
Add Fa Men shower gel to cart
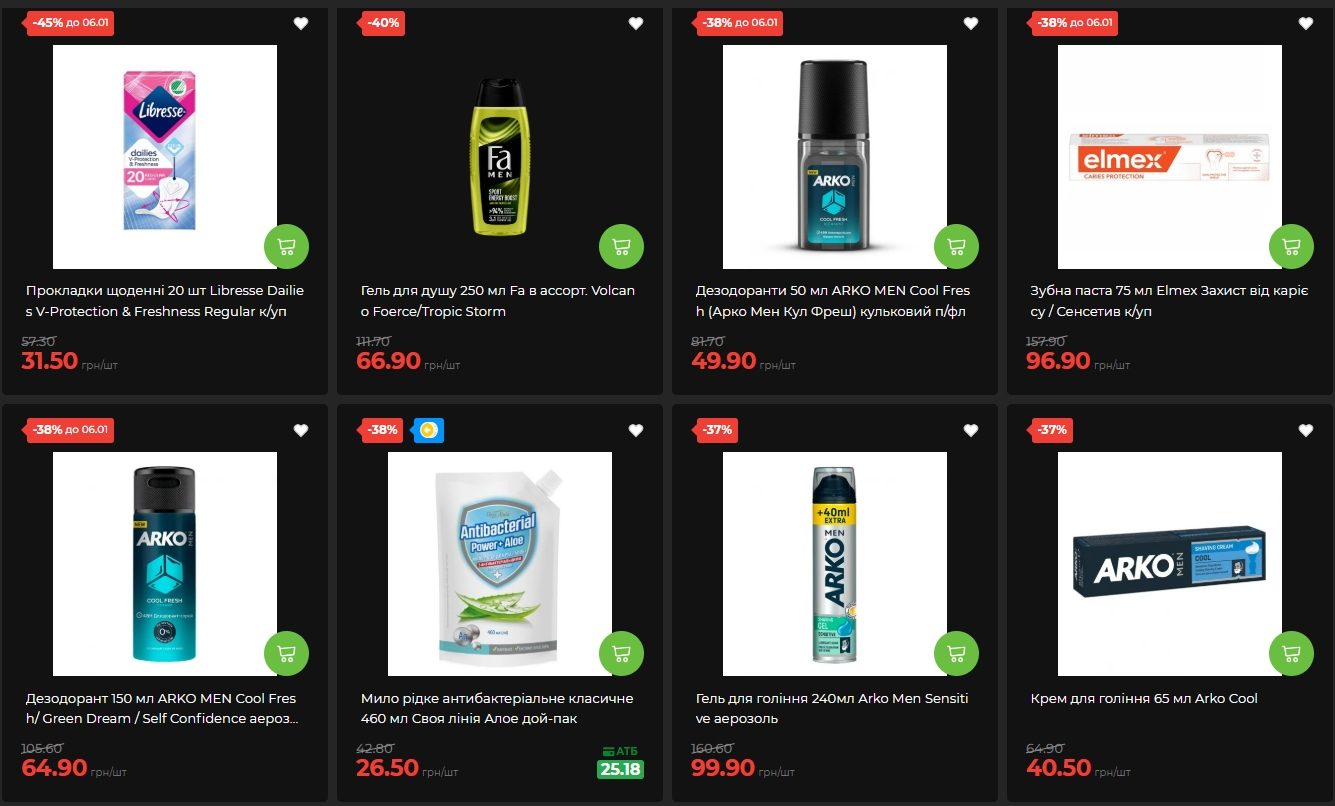click(622, 246)
